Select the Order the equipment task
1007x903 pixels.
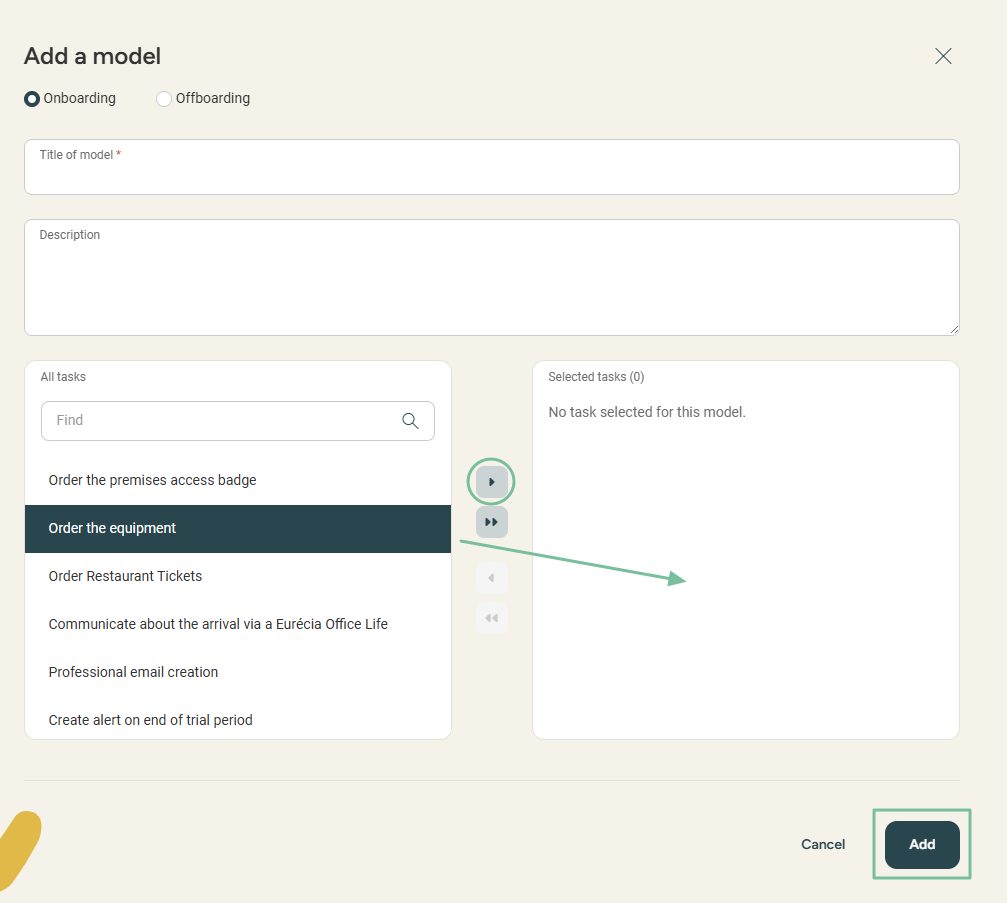coord(112,528)
